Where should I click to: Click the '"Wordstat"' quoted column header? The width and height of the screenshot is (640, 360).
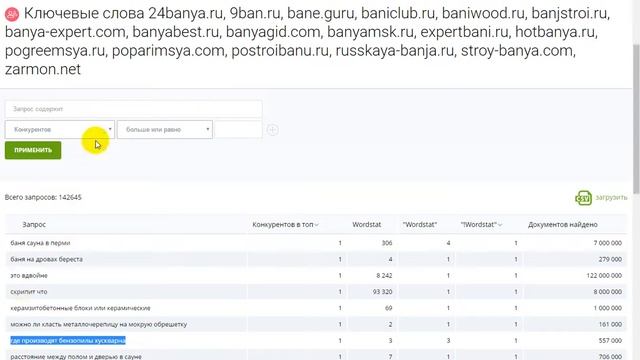click(420, 224)
